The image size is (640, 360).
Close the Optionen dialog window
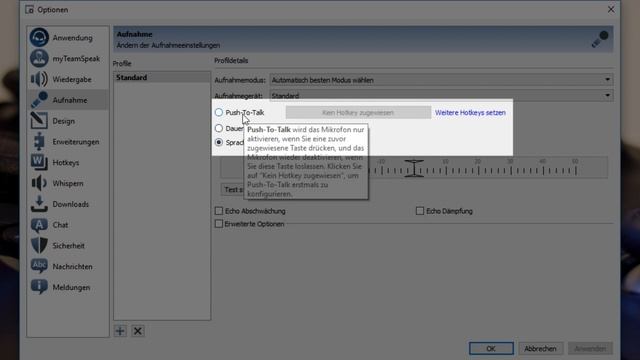(611, 9)
